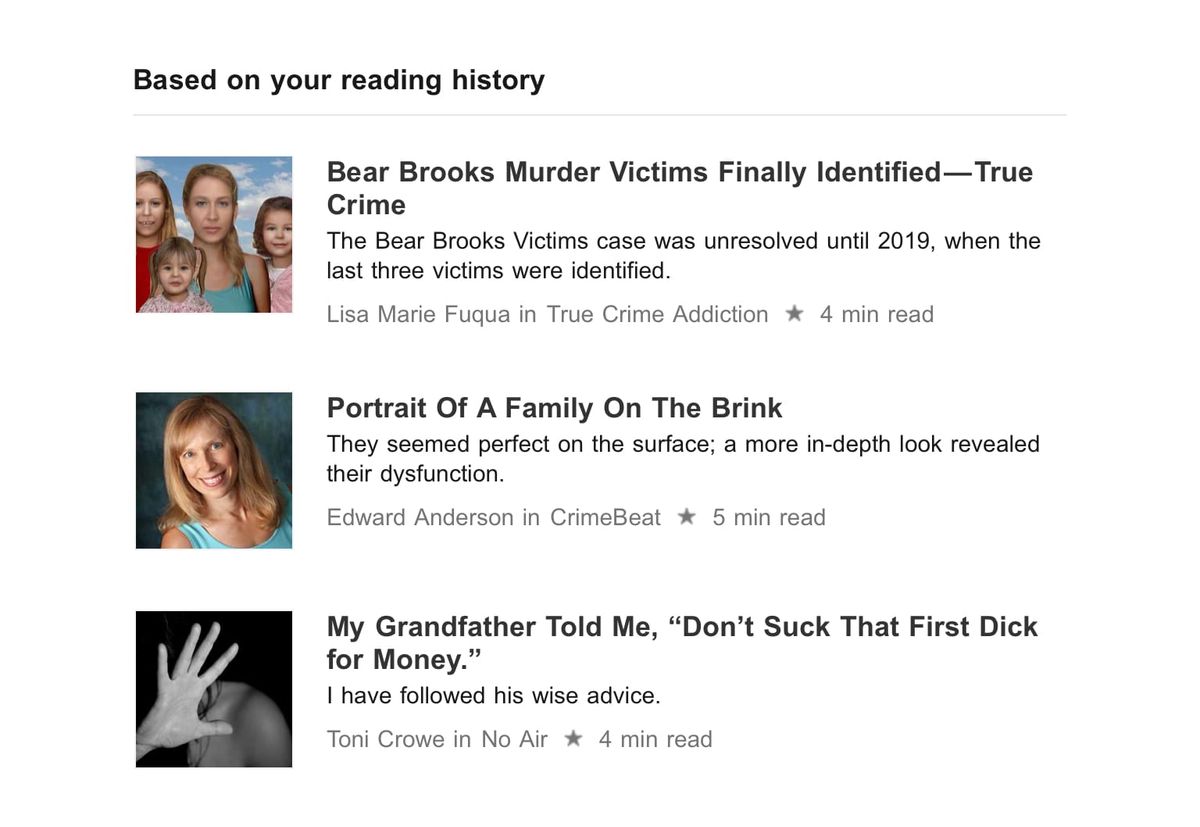Click the 'Based on your reading history' heading
The width and height of the screenshot is (1200, 827).
coord(339,80)
